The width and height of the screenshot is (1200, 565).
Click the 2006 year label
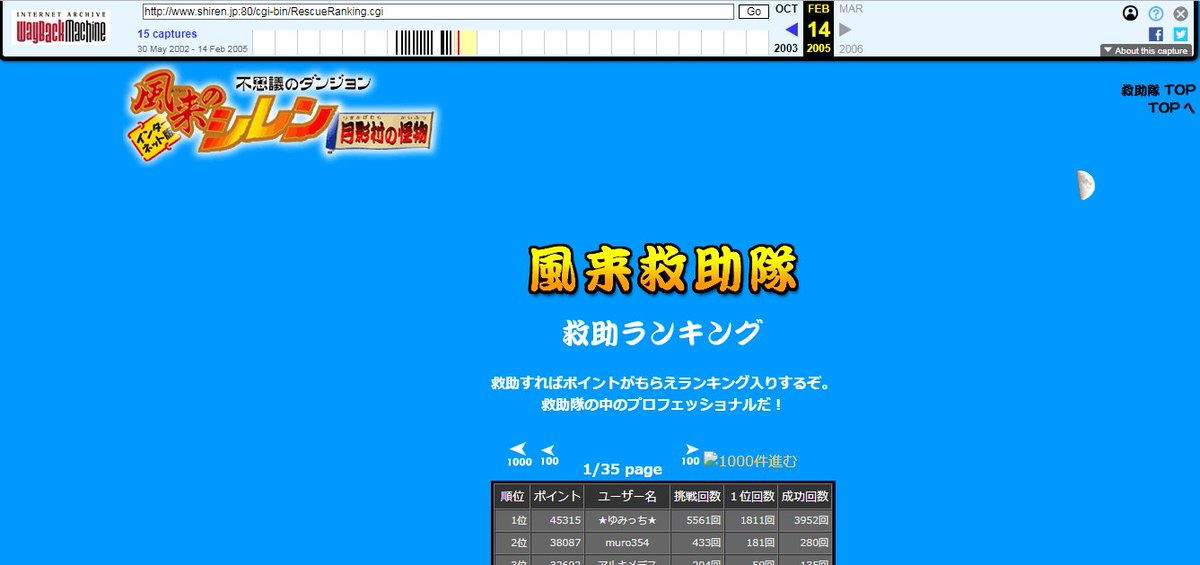coord(851,49)
